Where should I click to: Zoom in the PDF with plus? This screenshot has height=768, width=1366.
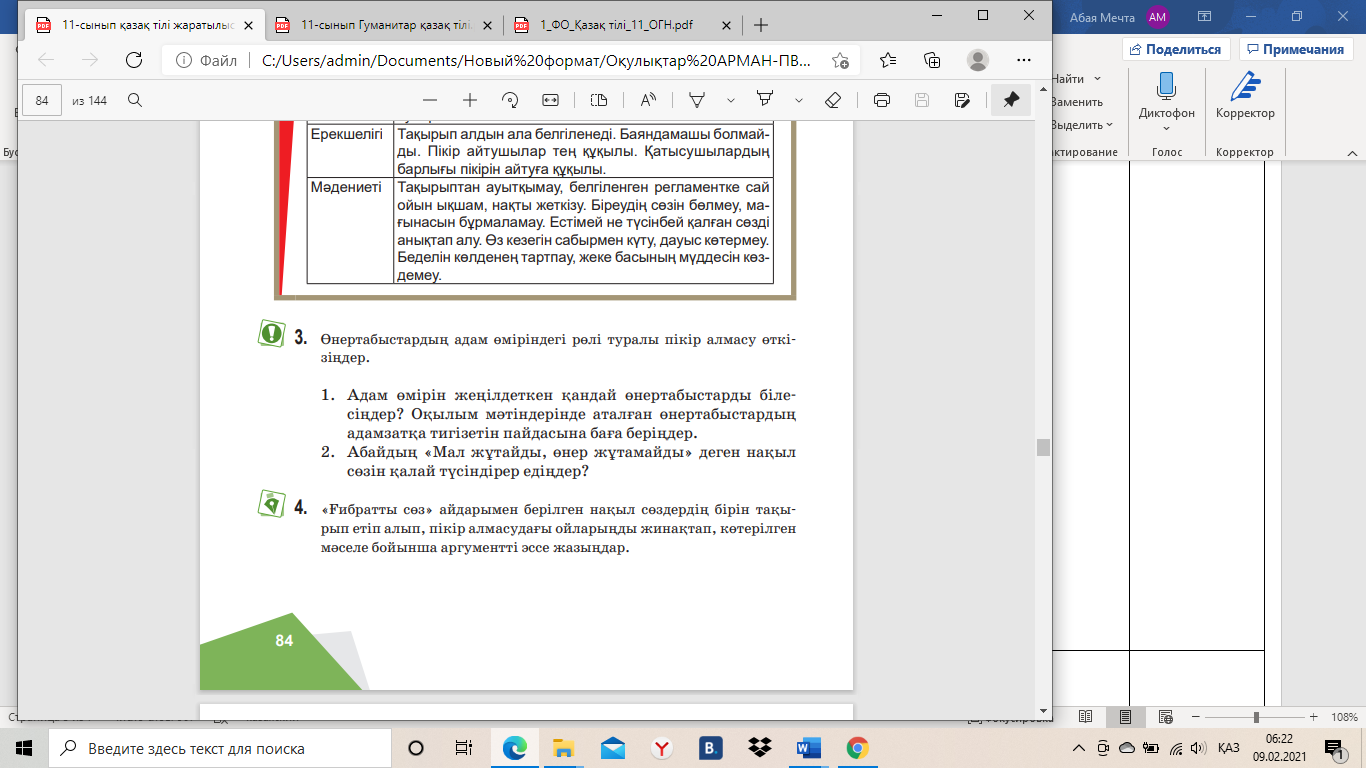click(470, 100)
